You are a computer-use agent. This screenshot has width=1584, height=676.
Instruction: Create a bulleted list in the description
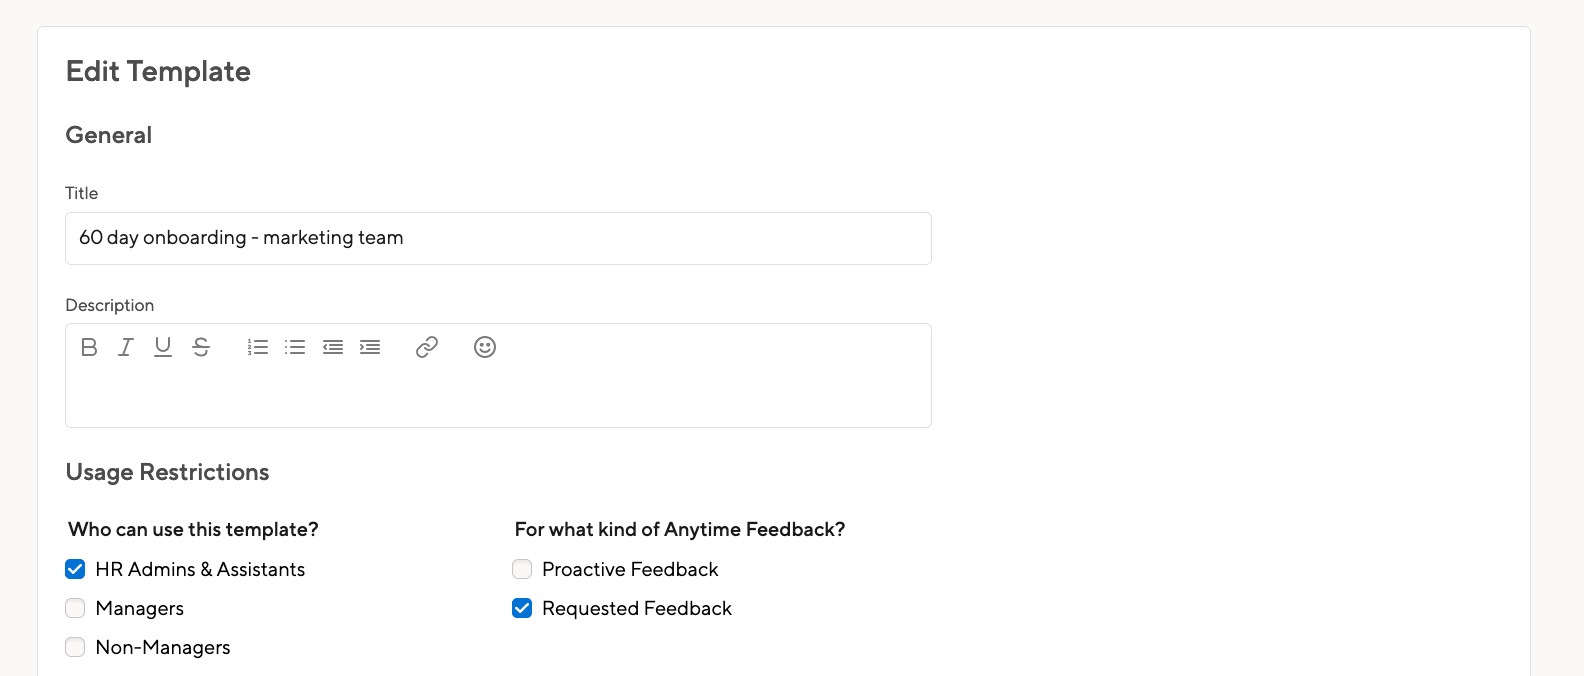click(295, 347)
